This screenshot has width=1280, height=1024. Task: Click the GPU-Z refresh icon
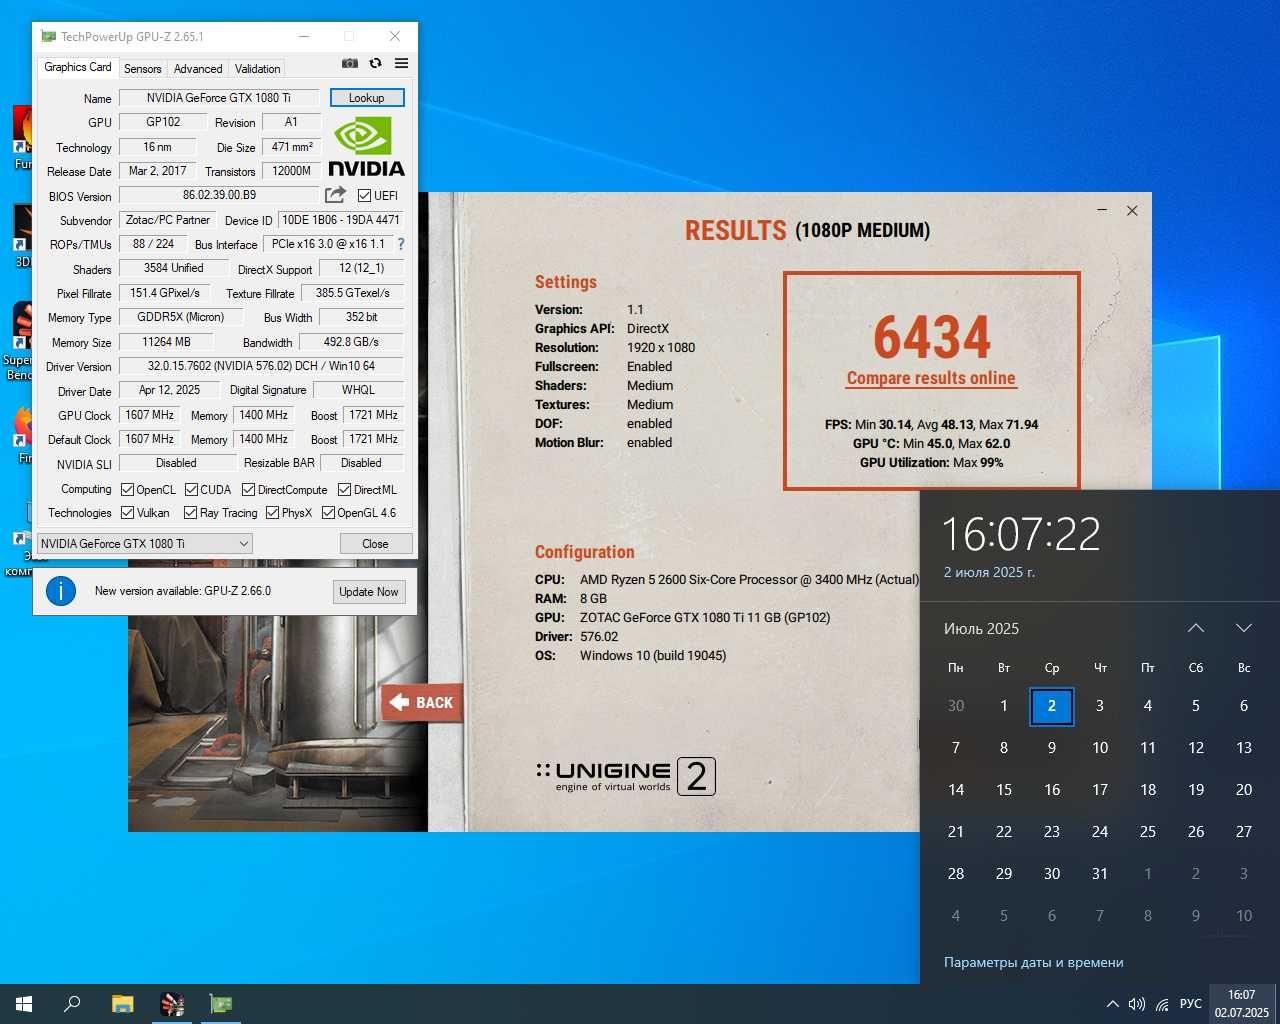pos(376,63)
